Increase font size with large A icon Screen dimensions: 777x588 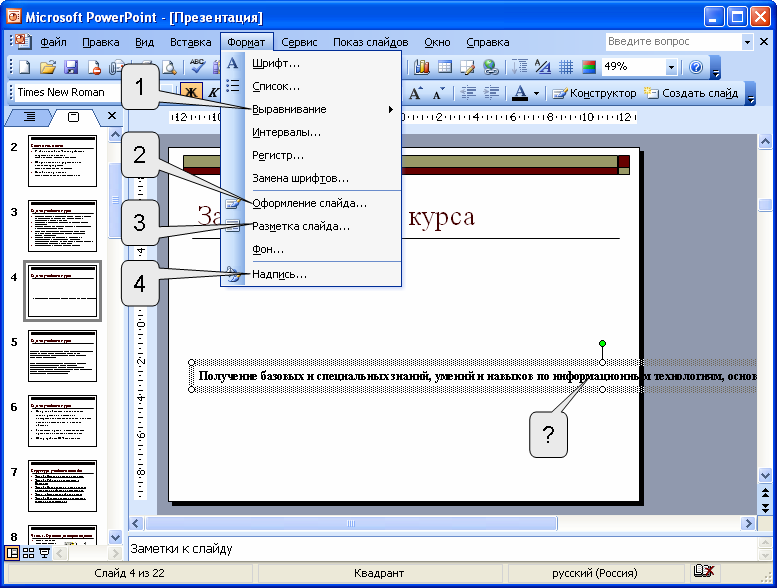coord(415,93)
